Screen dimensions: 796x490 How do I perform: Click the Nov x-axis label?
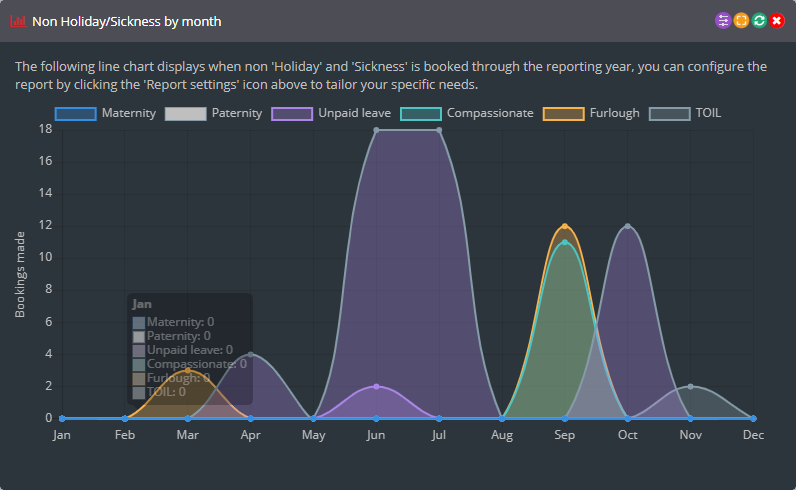pos(690,435)
